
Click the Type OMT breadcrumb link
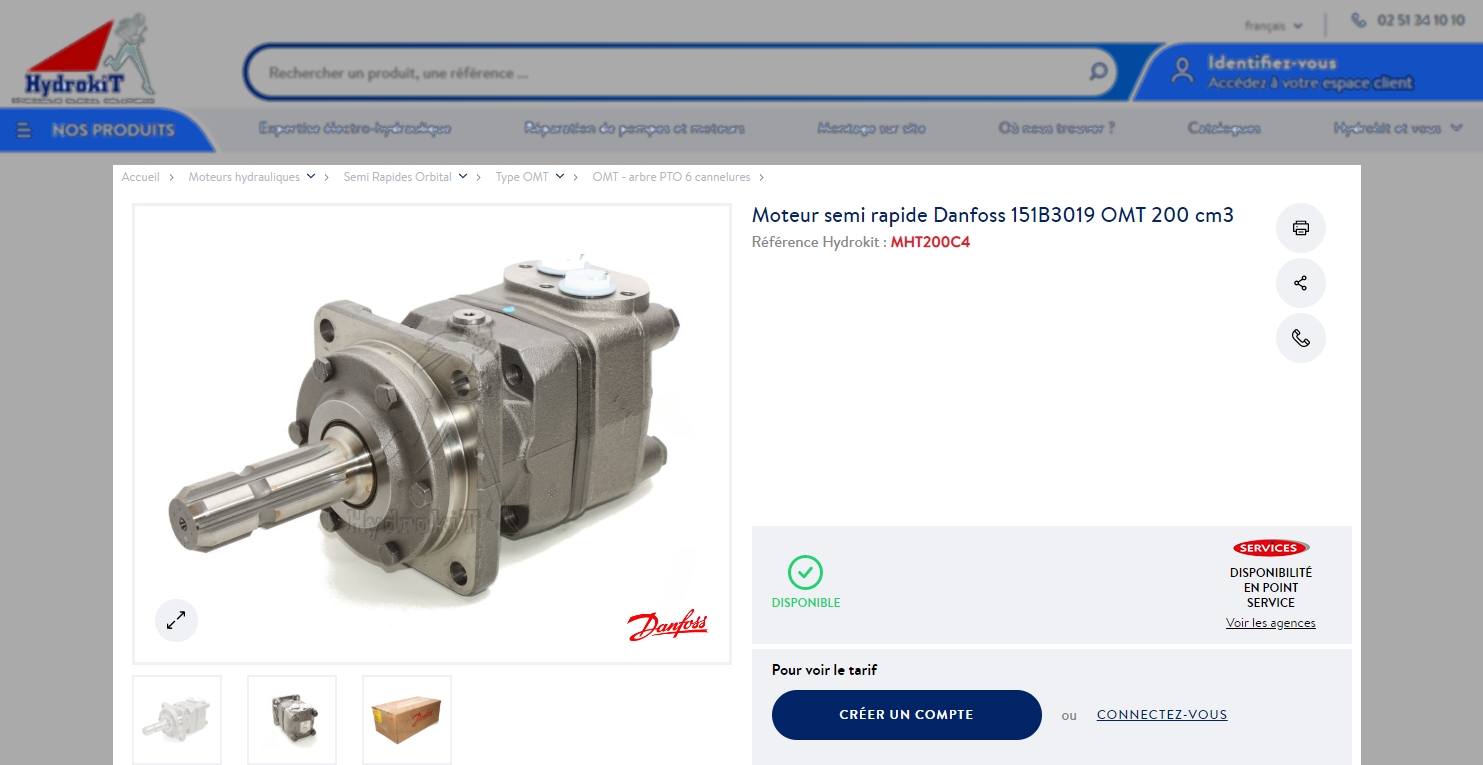tap(522, 177)
